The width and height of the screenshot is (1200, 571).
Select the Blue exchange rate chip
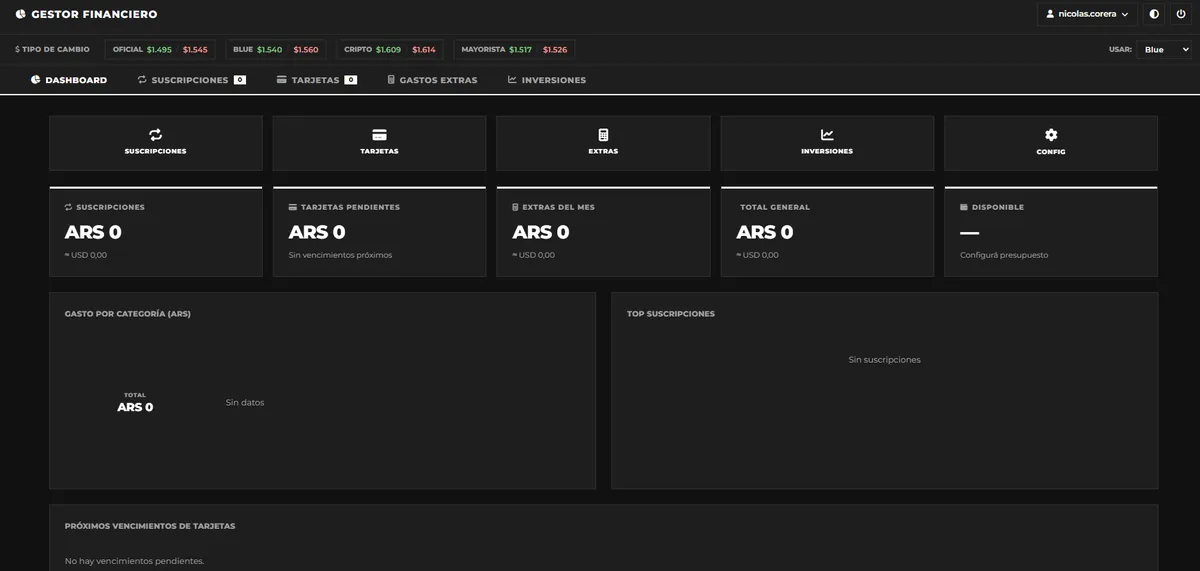click(276, 49)
